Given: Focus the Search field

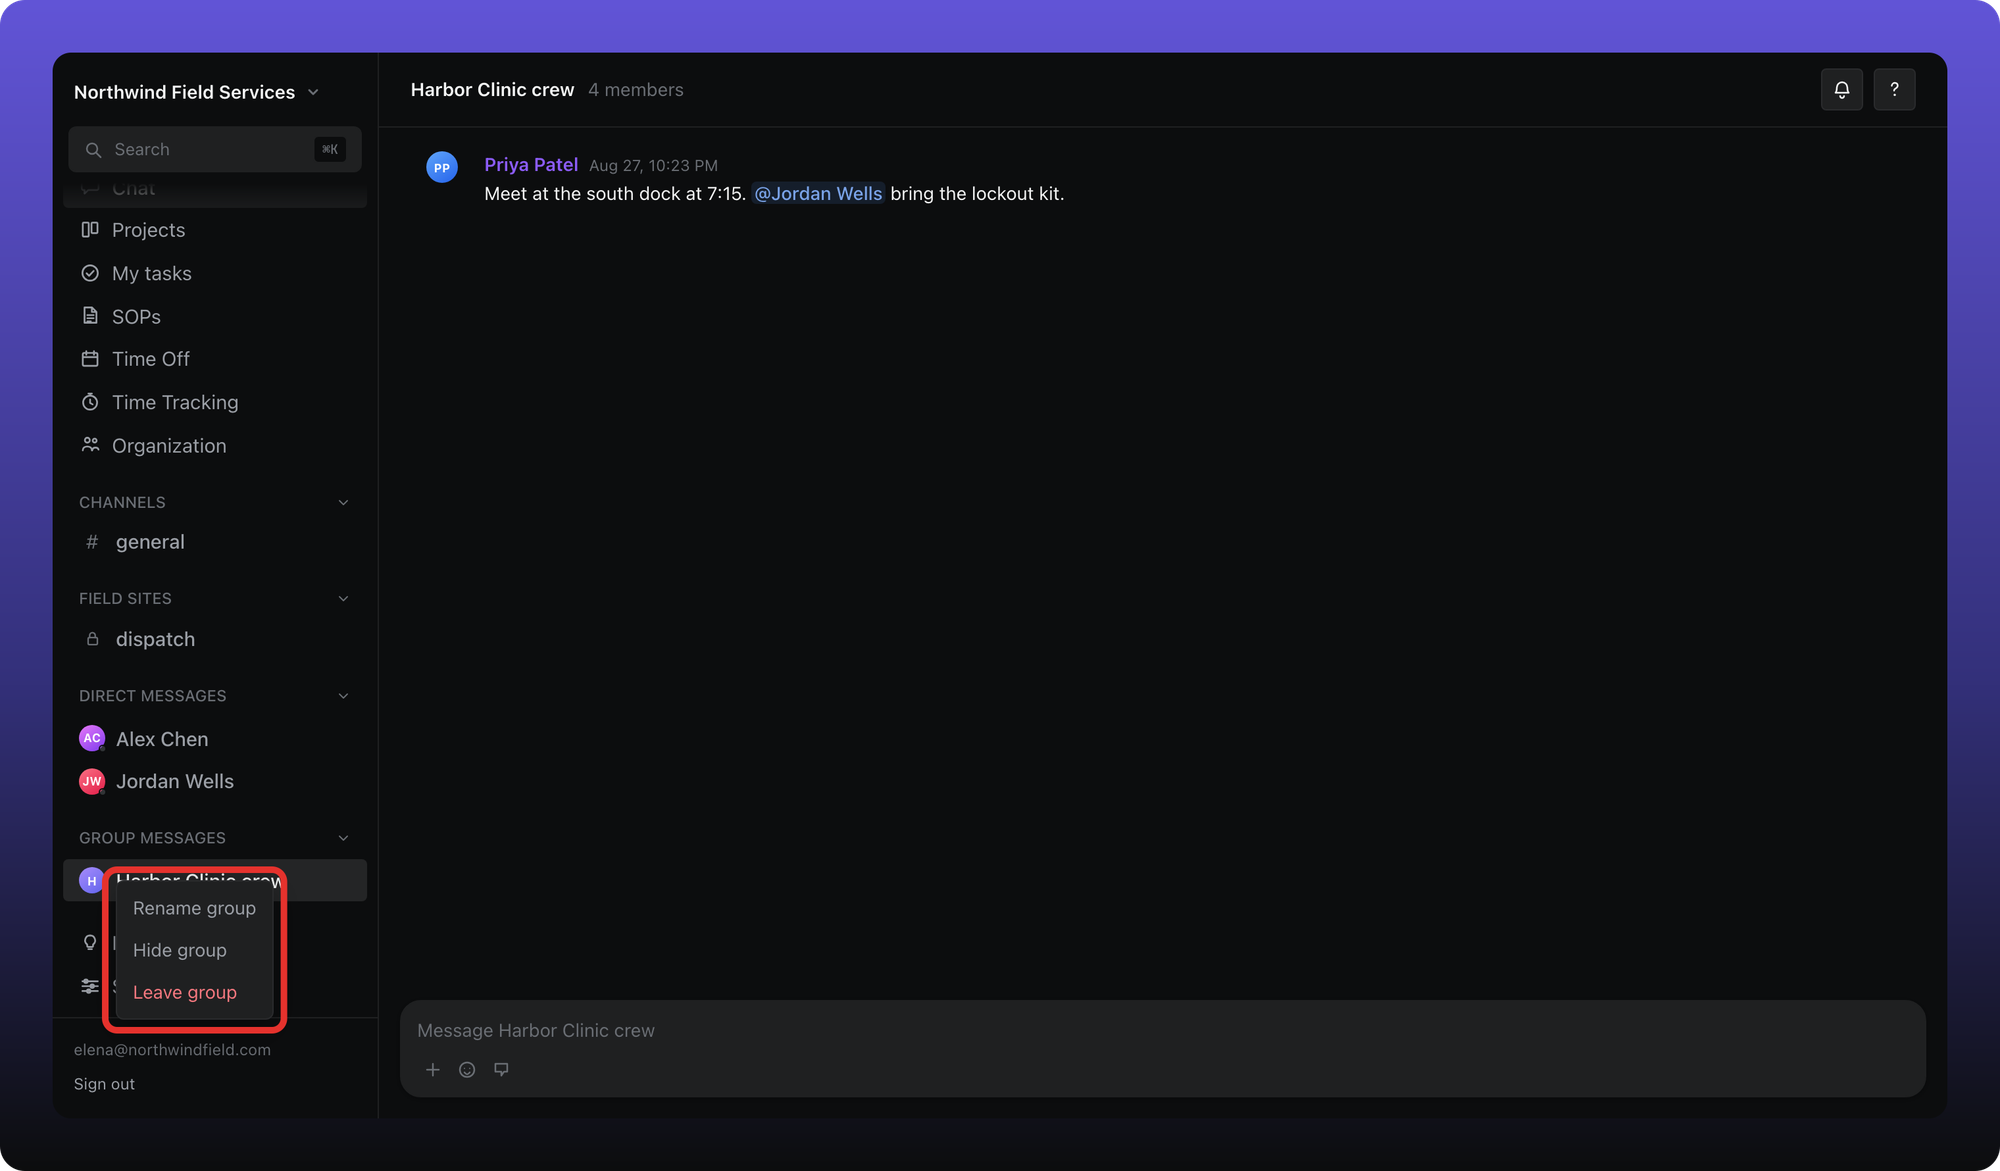Looking at the screenshot, I should pyautogui.click(x=215, y=150).
